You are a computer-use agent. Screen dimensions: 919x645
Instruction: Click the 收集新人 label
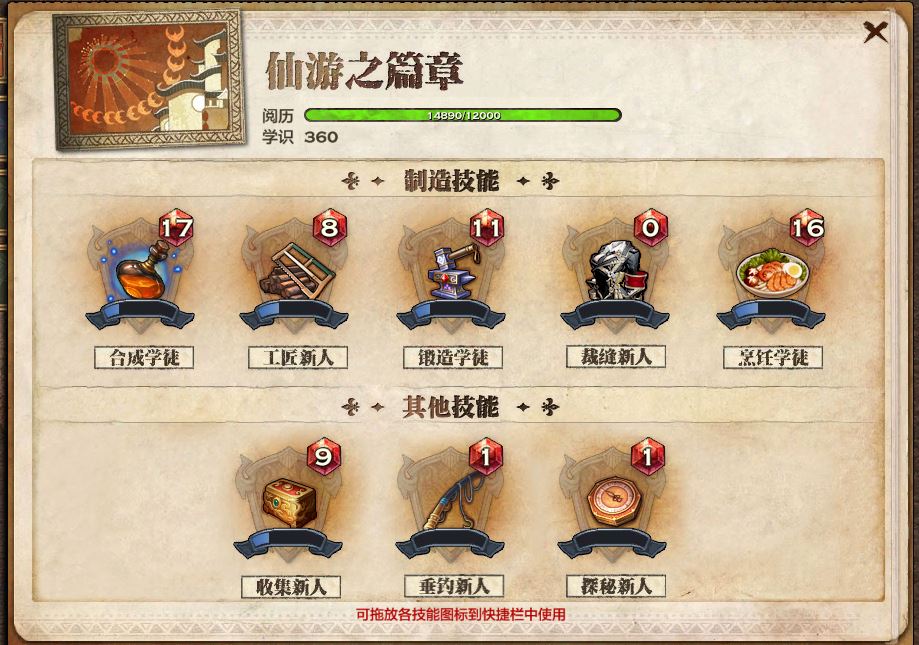(291, 586)
